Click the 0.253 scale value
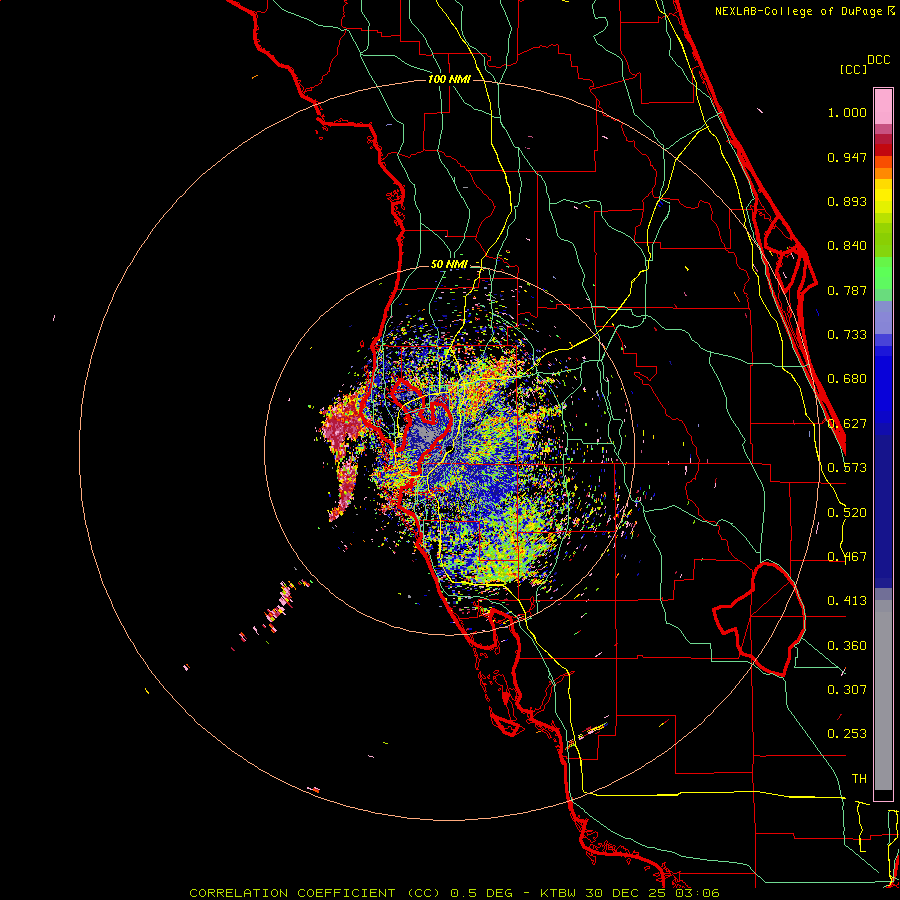 tap(847, 734)
